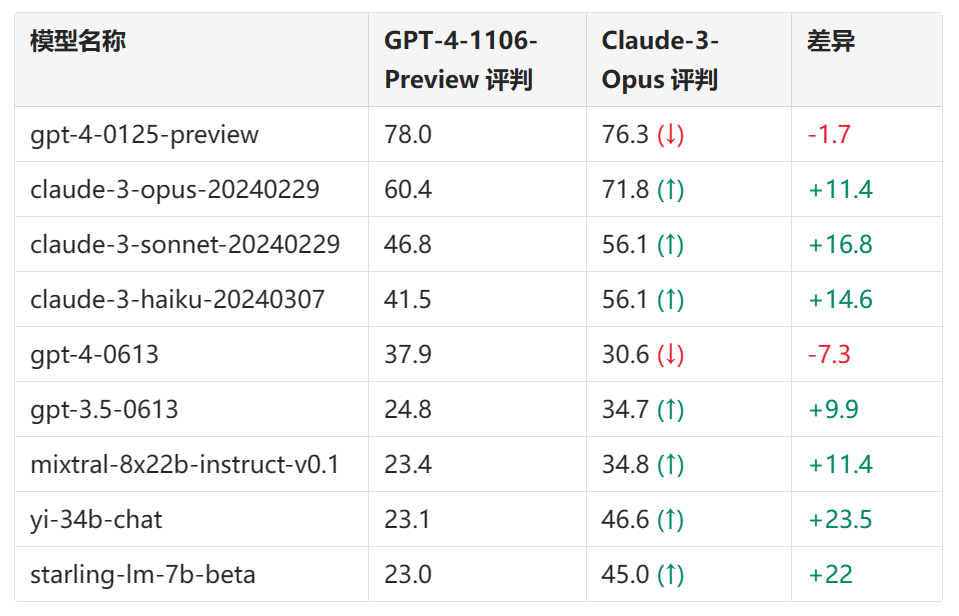Click the up arrow next to 45.0
This screenshot has height=616, width=959.
pos(670,575)
